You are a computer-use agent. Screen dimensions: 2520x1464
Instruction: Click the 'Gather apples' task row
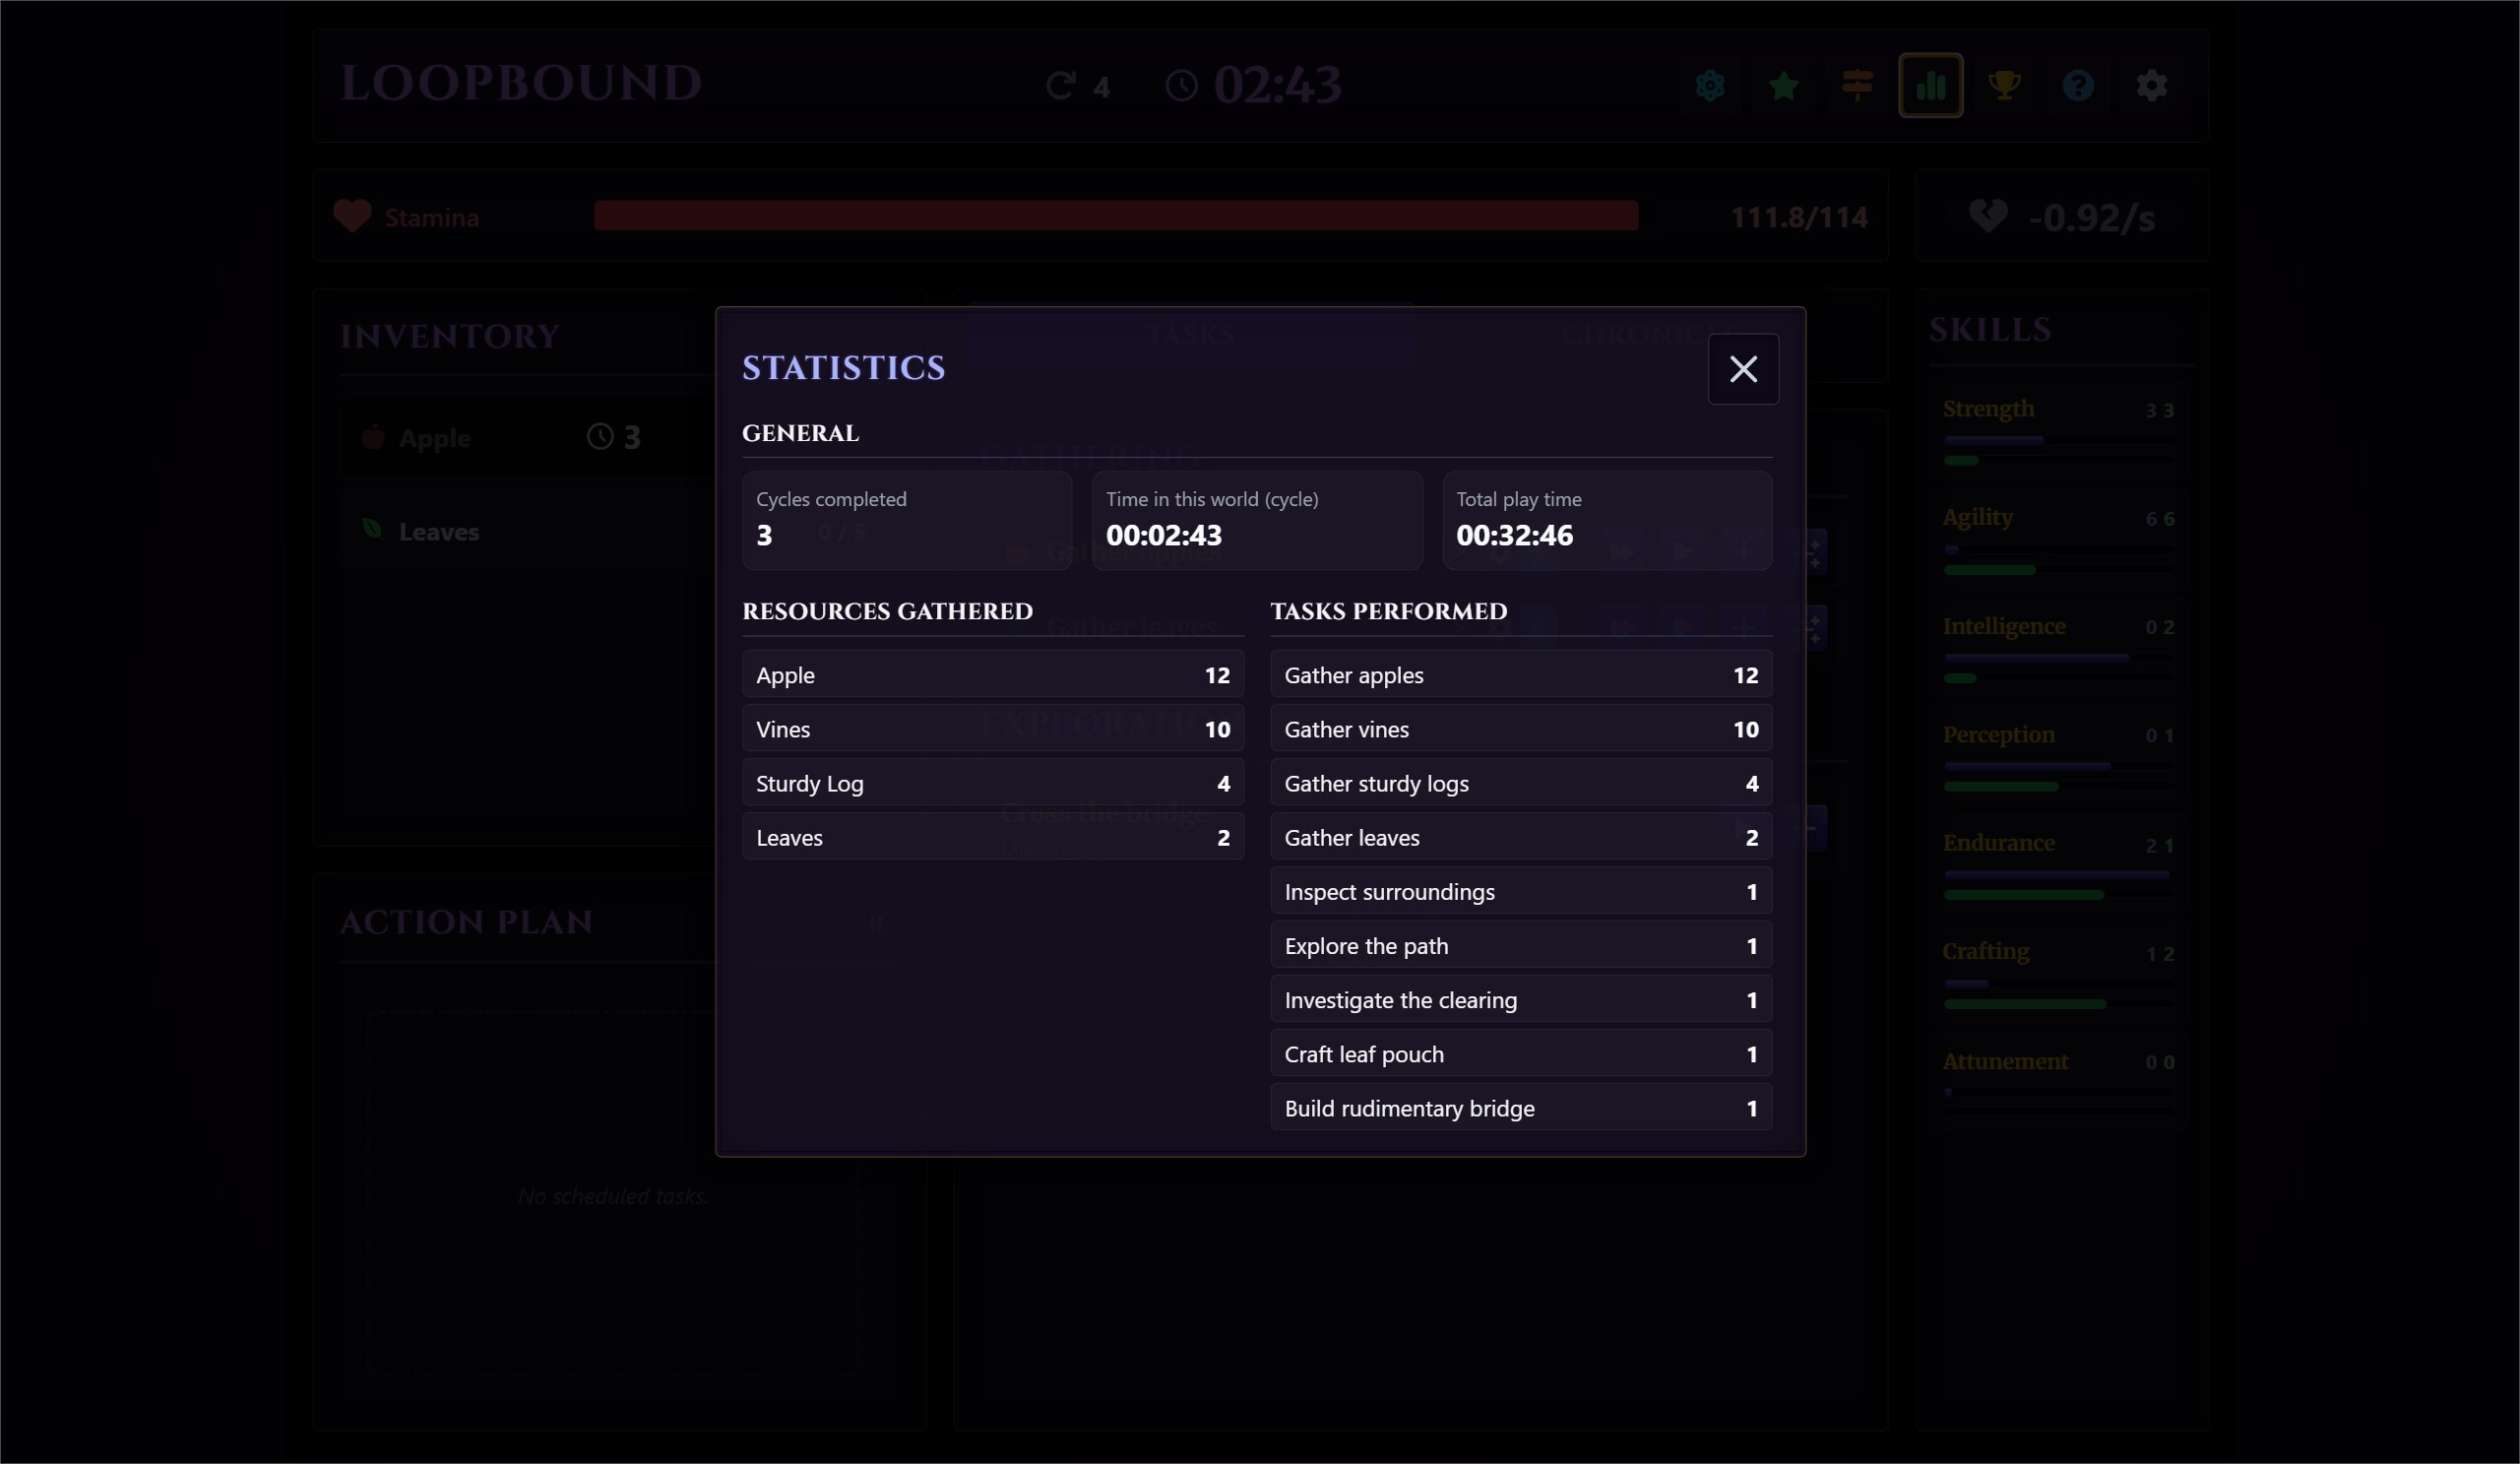click(1521, 675)
